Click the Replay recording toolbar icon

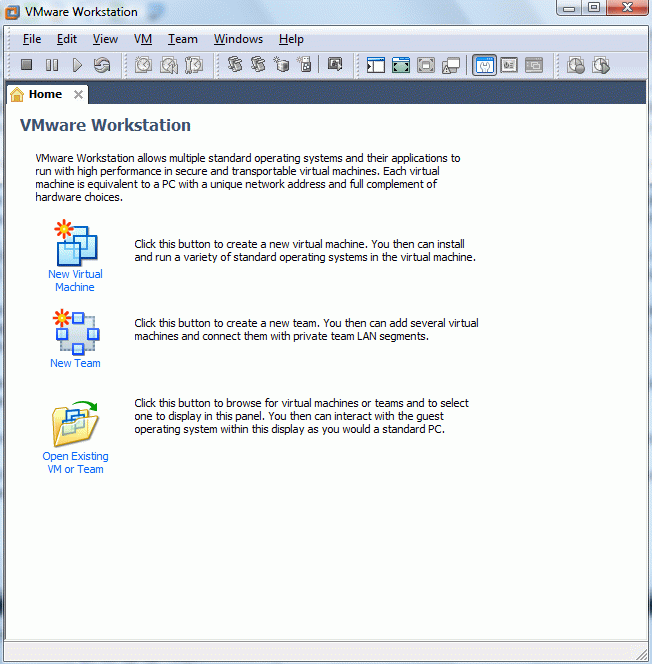coord(601,65)
